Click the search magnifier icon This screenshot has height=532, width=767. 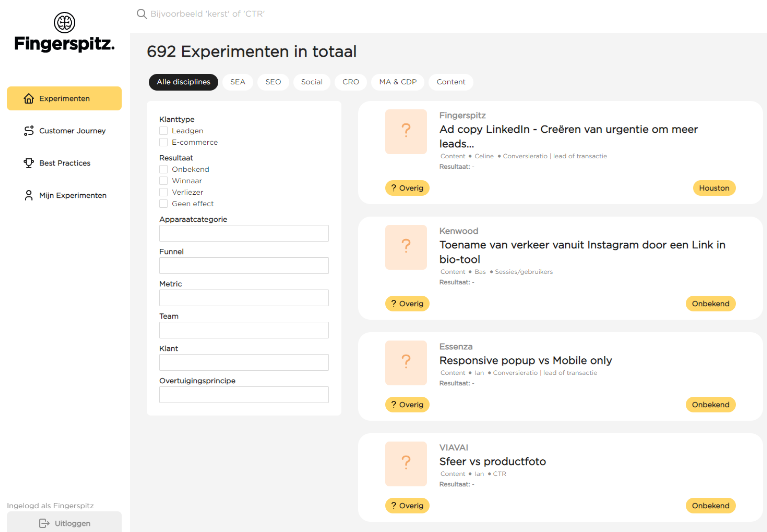click(x=141, y=14)
